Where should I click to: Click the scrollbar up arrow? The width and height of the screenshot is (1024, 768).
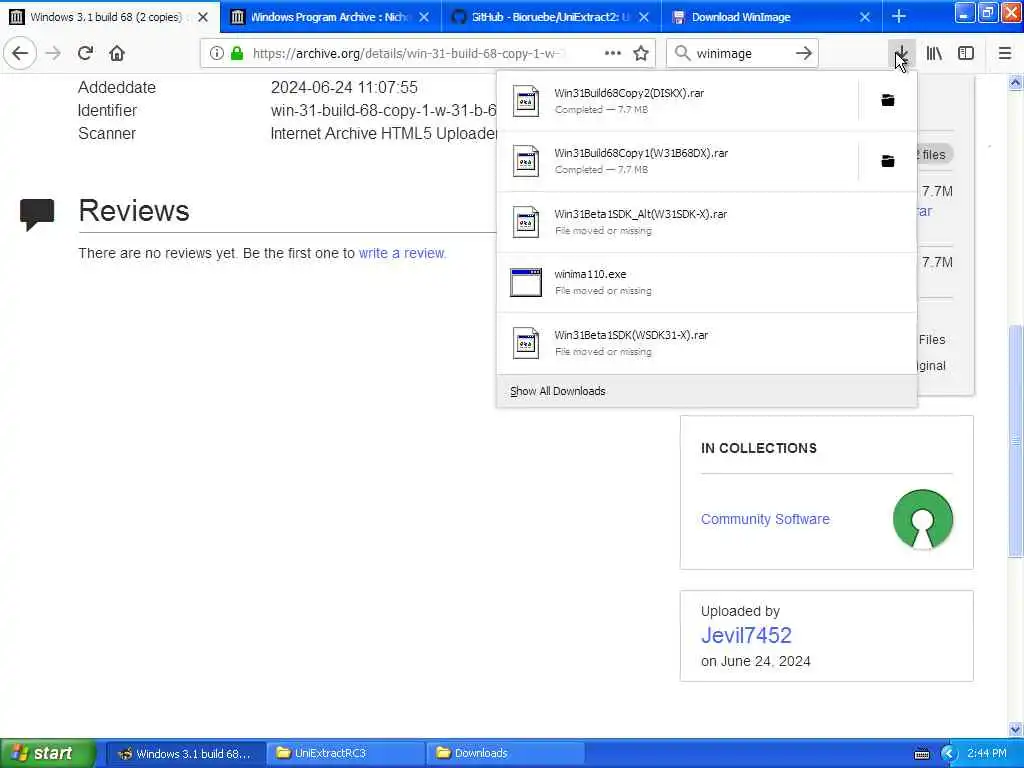pyautogui.click(x=1015, y=82)
